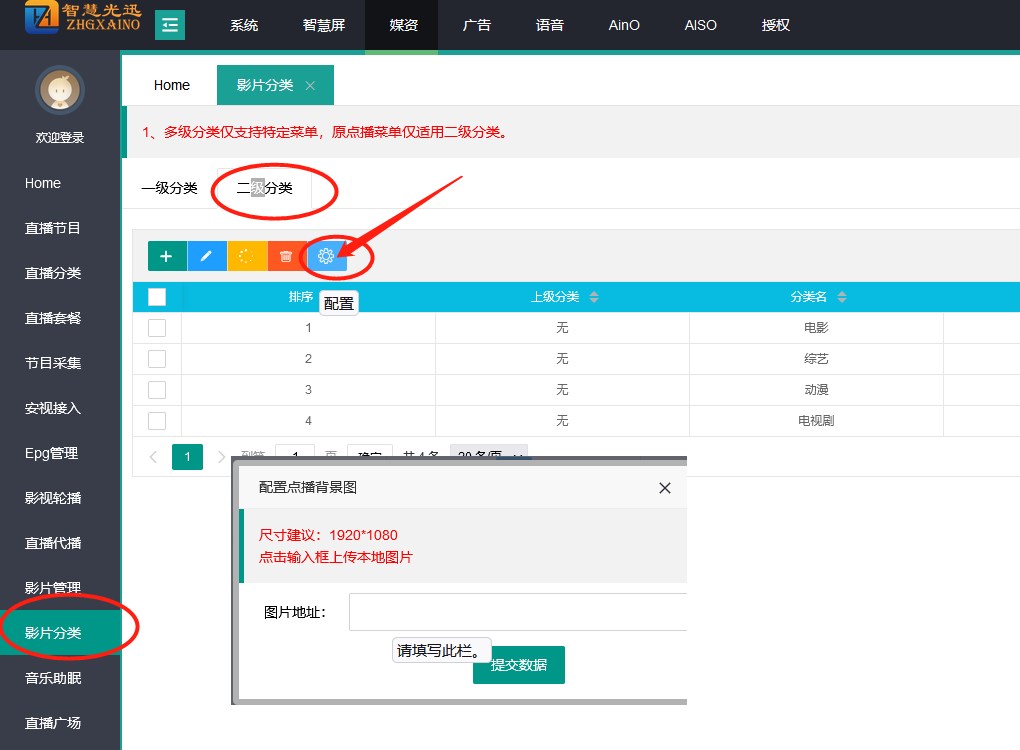Switch to the 一级分类 tab
This screenshot has height=750, width=1020.
169,188
